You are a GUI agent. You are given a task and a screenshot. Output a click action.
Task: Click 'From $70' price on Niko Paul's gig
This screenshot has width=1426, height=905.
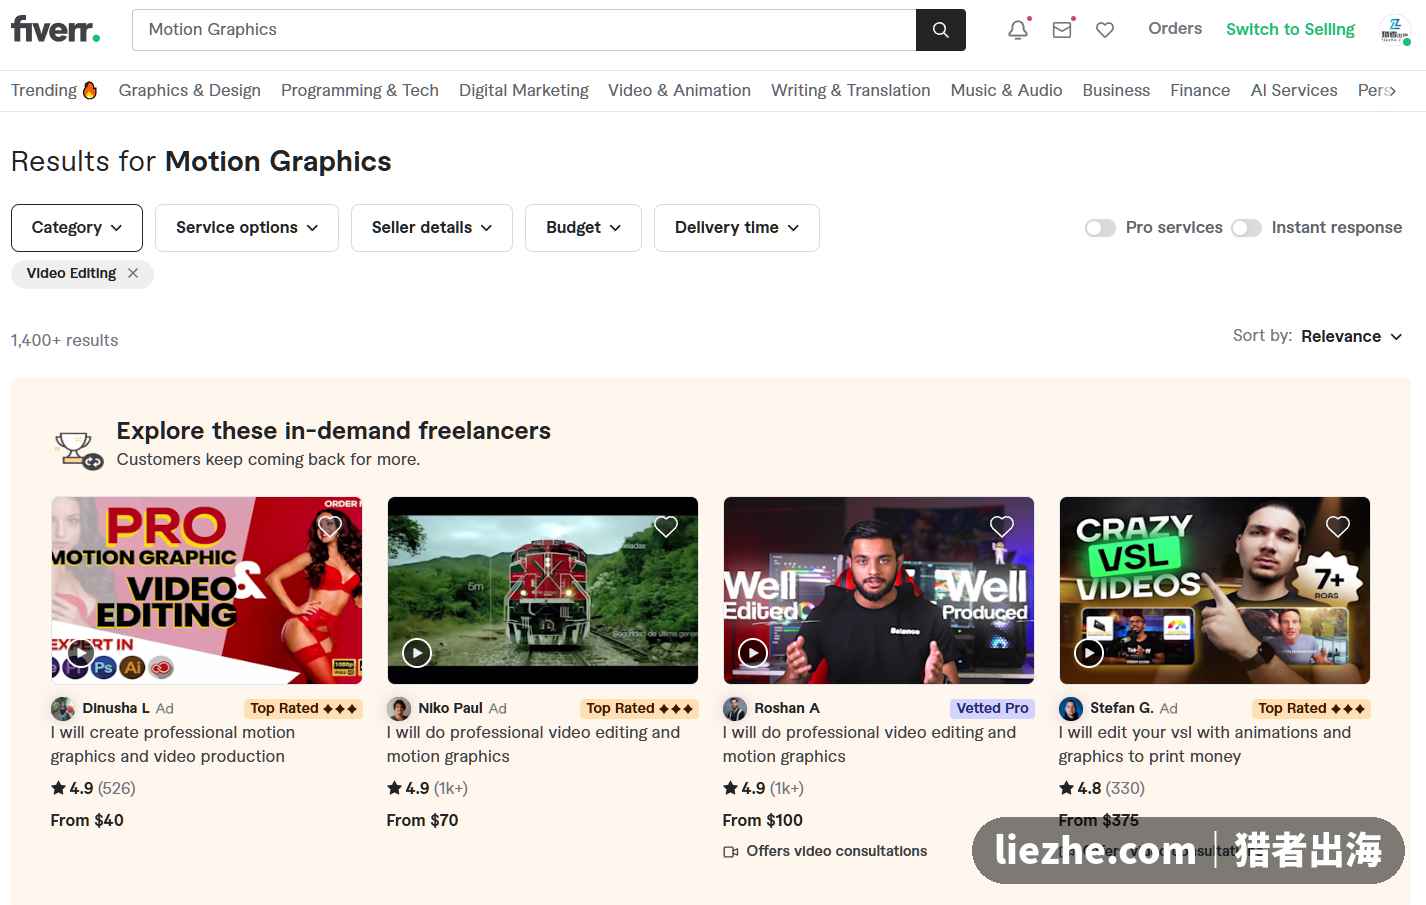[x=423, y=820]
